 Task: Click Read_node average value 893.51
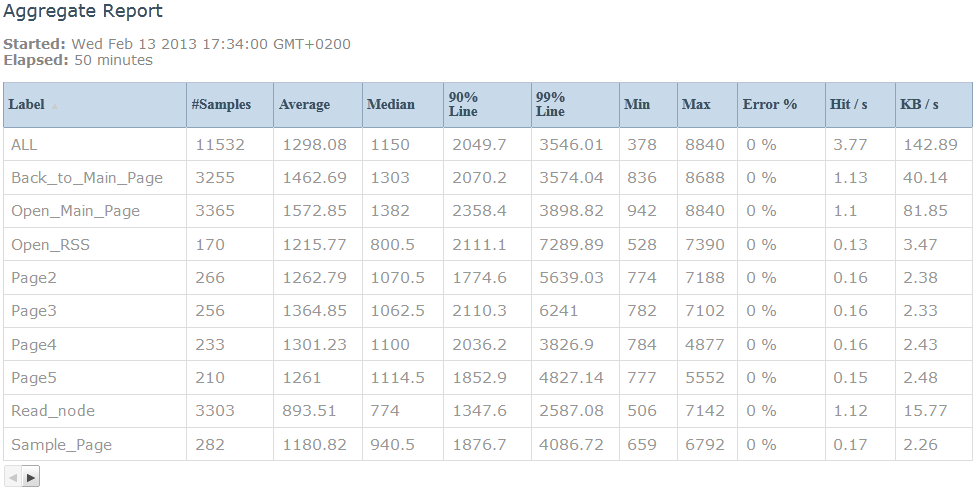pyautogui.click(x=309, y=411)
